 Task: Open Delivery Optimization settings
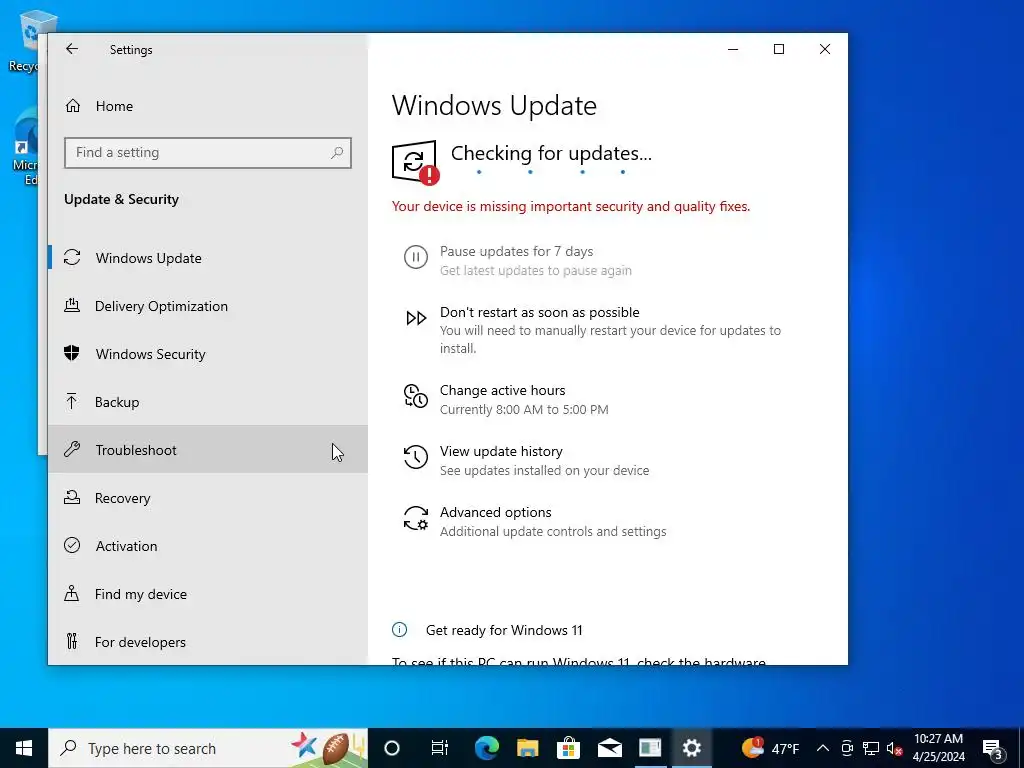pyautogui.click(x=208, y=306)
